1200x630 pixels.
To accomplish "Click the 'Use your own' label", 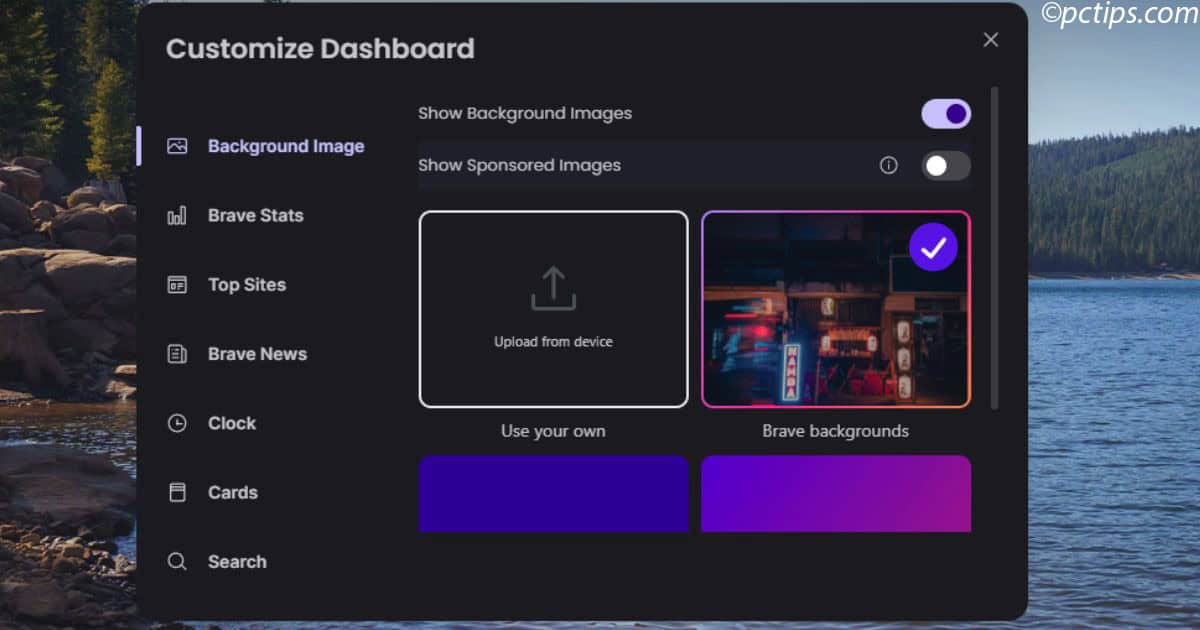I will [553, 432].
